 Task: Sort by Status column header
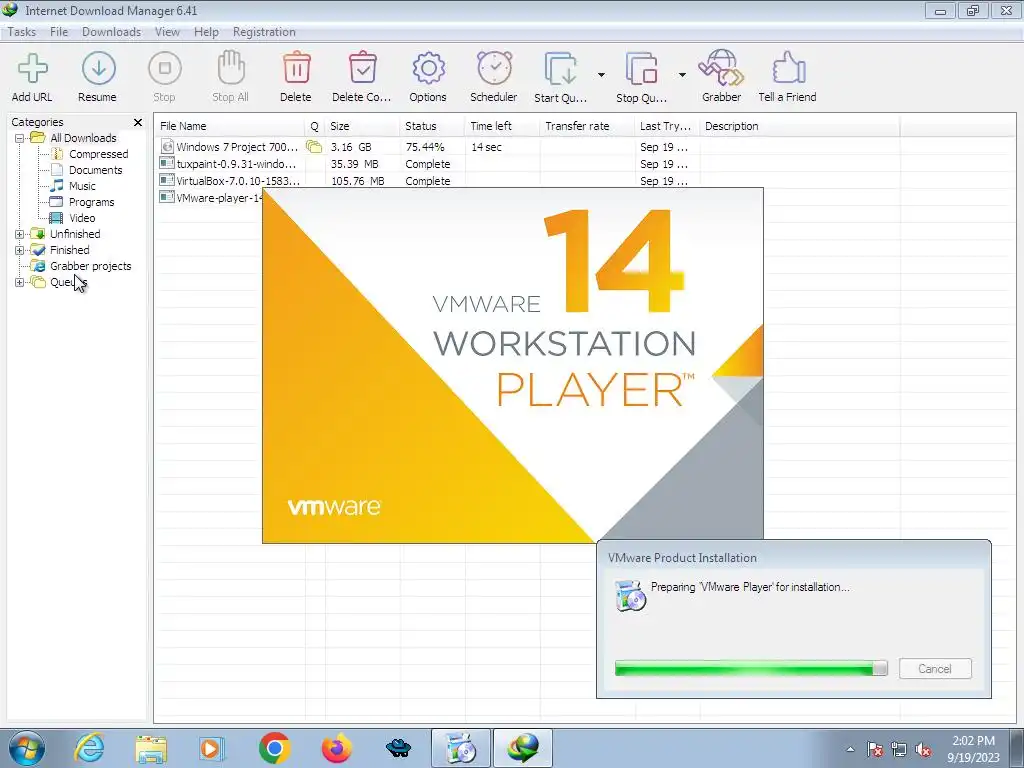coord(432,126)
